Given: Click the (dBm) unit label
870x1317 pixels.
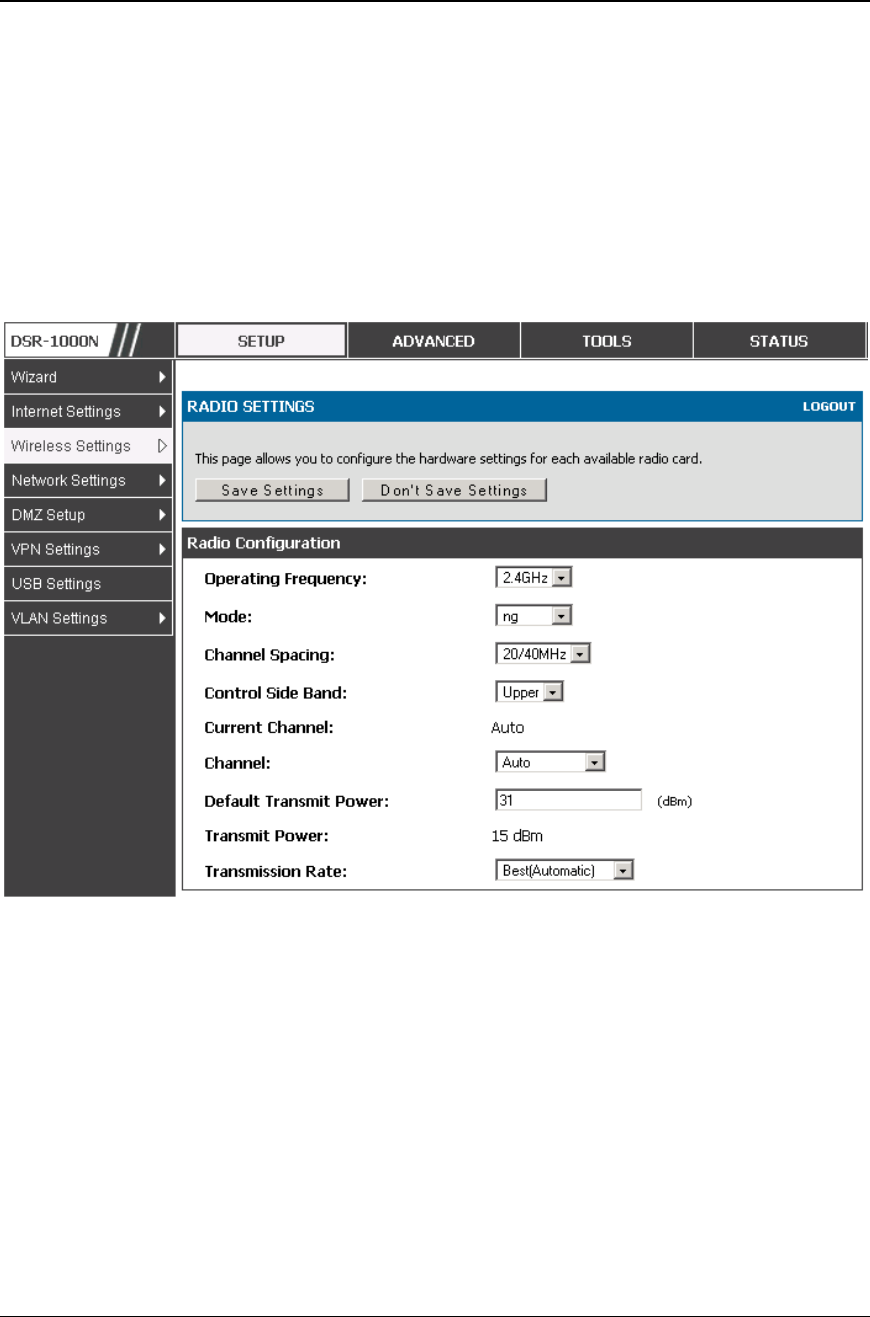Looking at the screenshot, I should point(674,802).
